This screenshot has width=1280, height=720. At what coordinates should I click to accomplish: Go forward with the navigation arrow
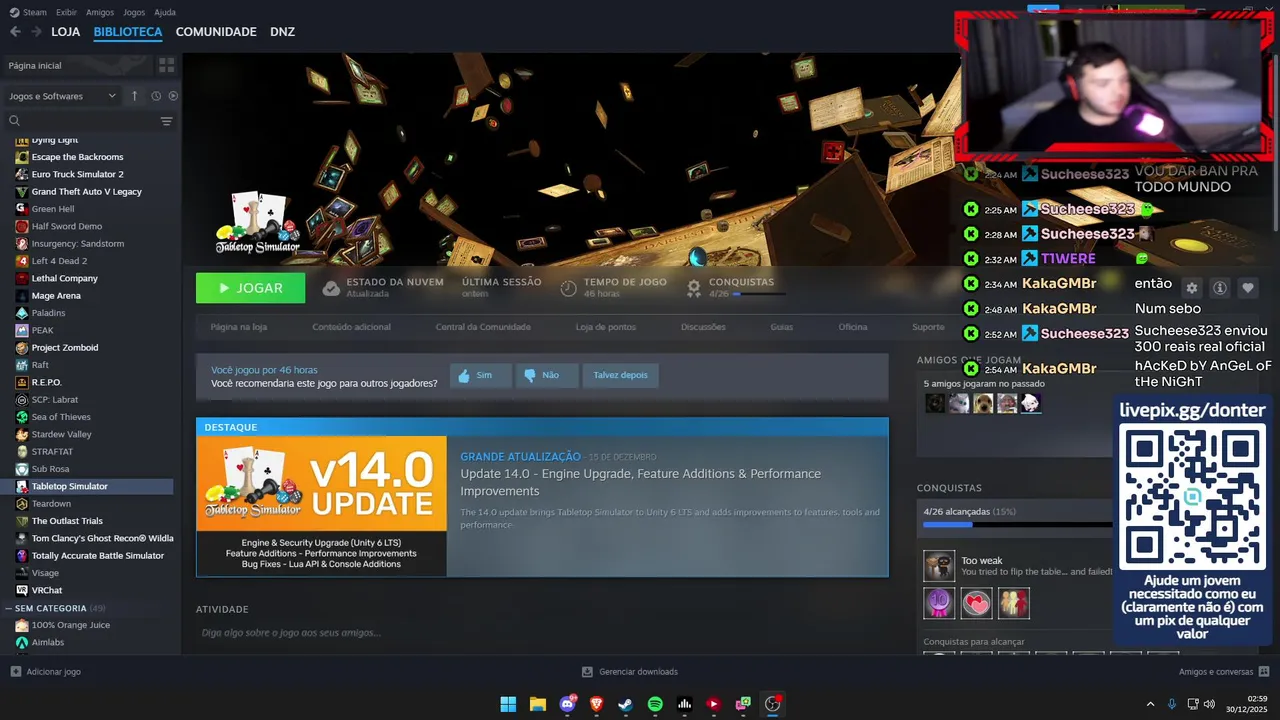[36, 32]
